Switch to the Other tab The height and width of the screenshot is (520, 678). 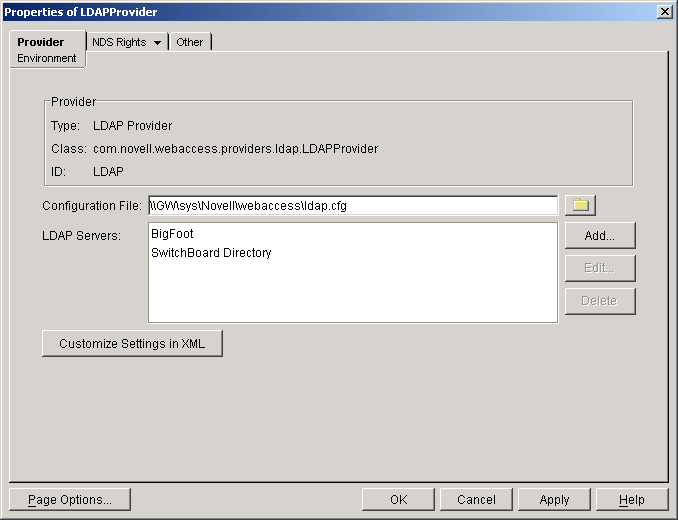pos(189,42)
